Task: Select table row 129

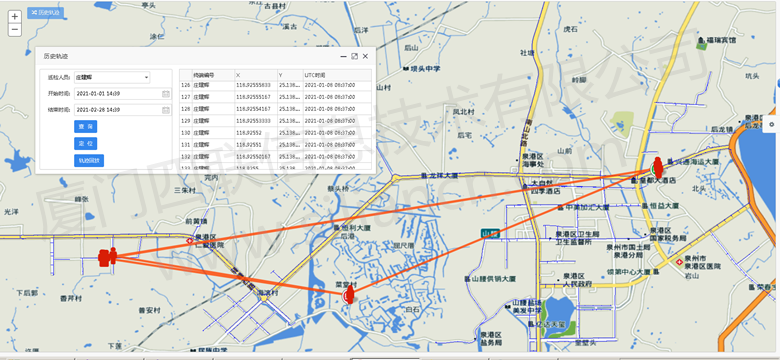Action: pyautogui.click(x=275, y=120)
